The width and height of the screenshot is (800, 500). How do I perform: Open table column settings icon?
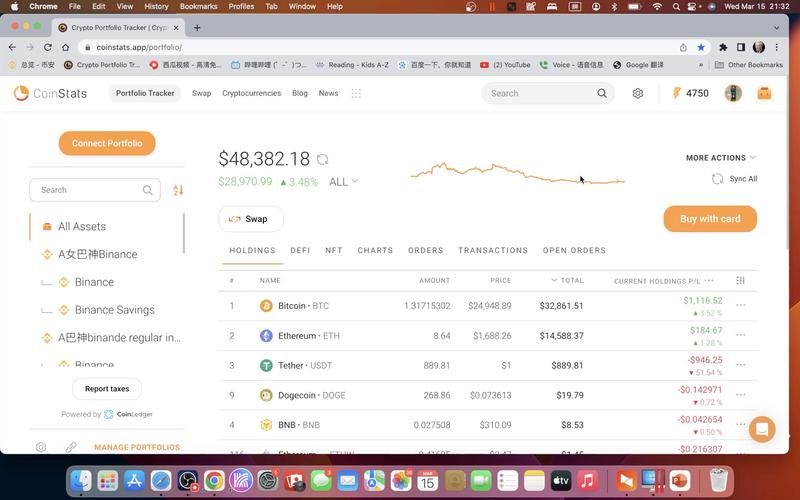(740, 280)
